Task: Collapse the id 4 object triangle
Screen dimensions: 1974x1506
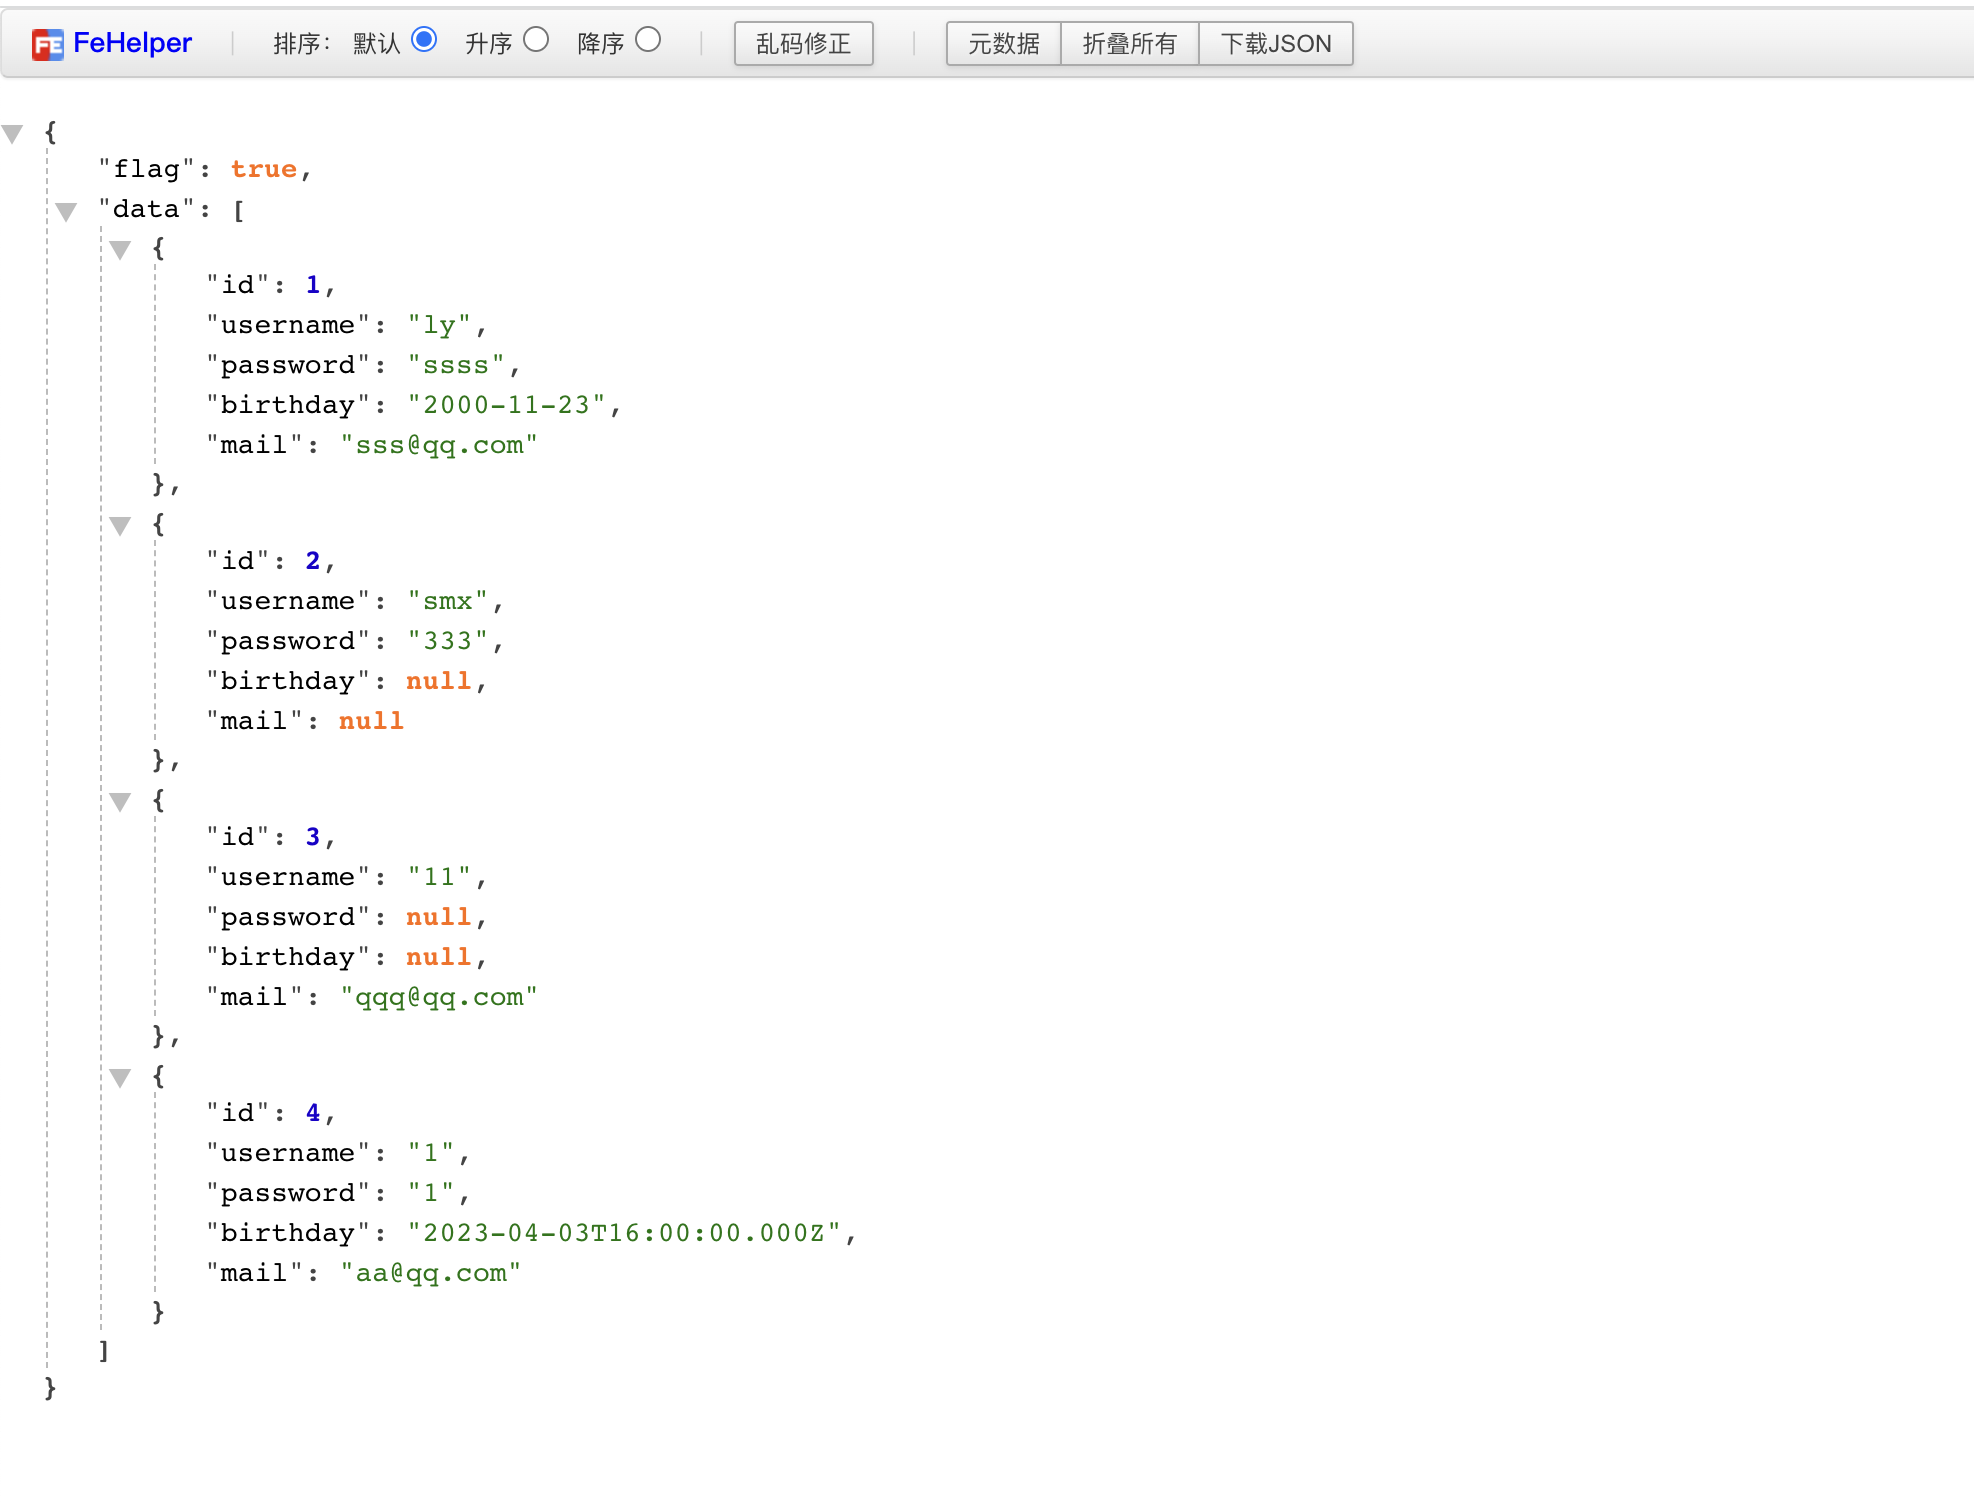Action: (x=121, y=1078)
